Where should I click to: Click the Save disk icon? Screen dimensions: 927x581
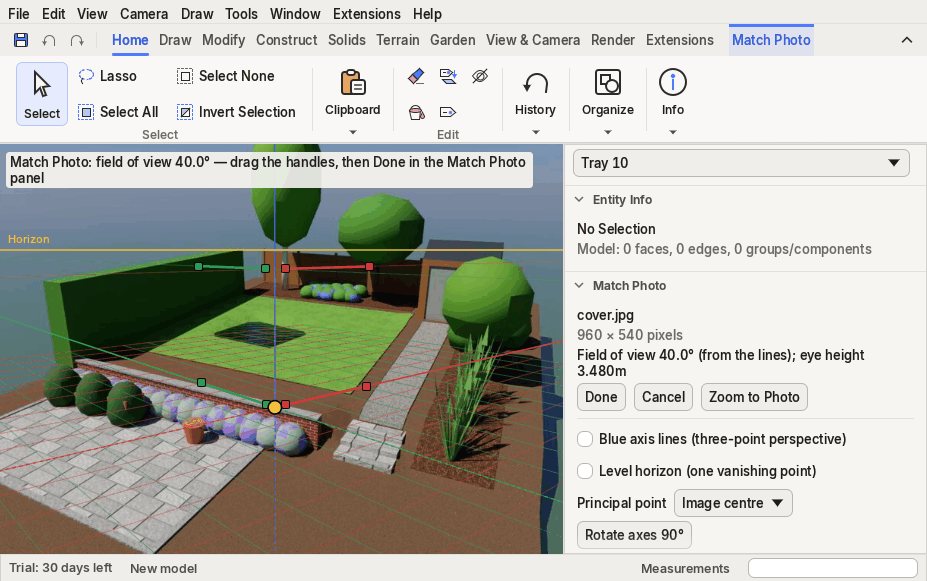(21, 40)
